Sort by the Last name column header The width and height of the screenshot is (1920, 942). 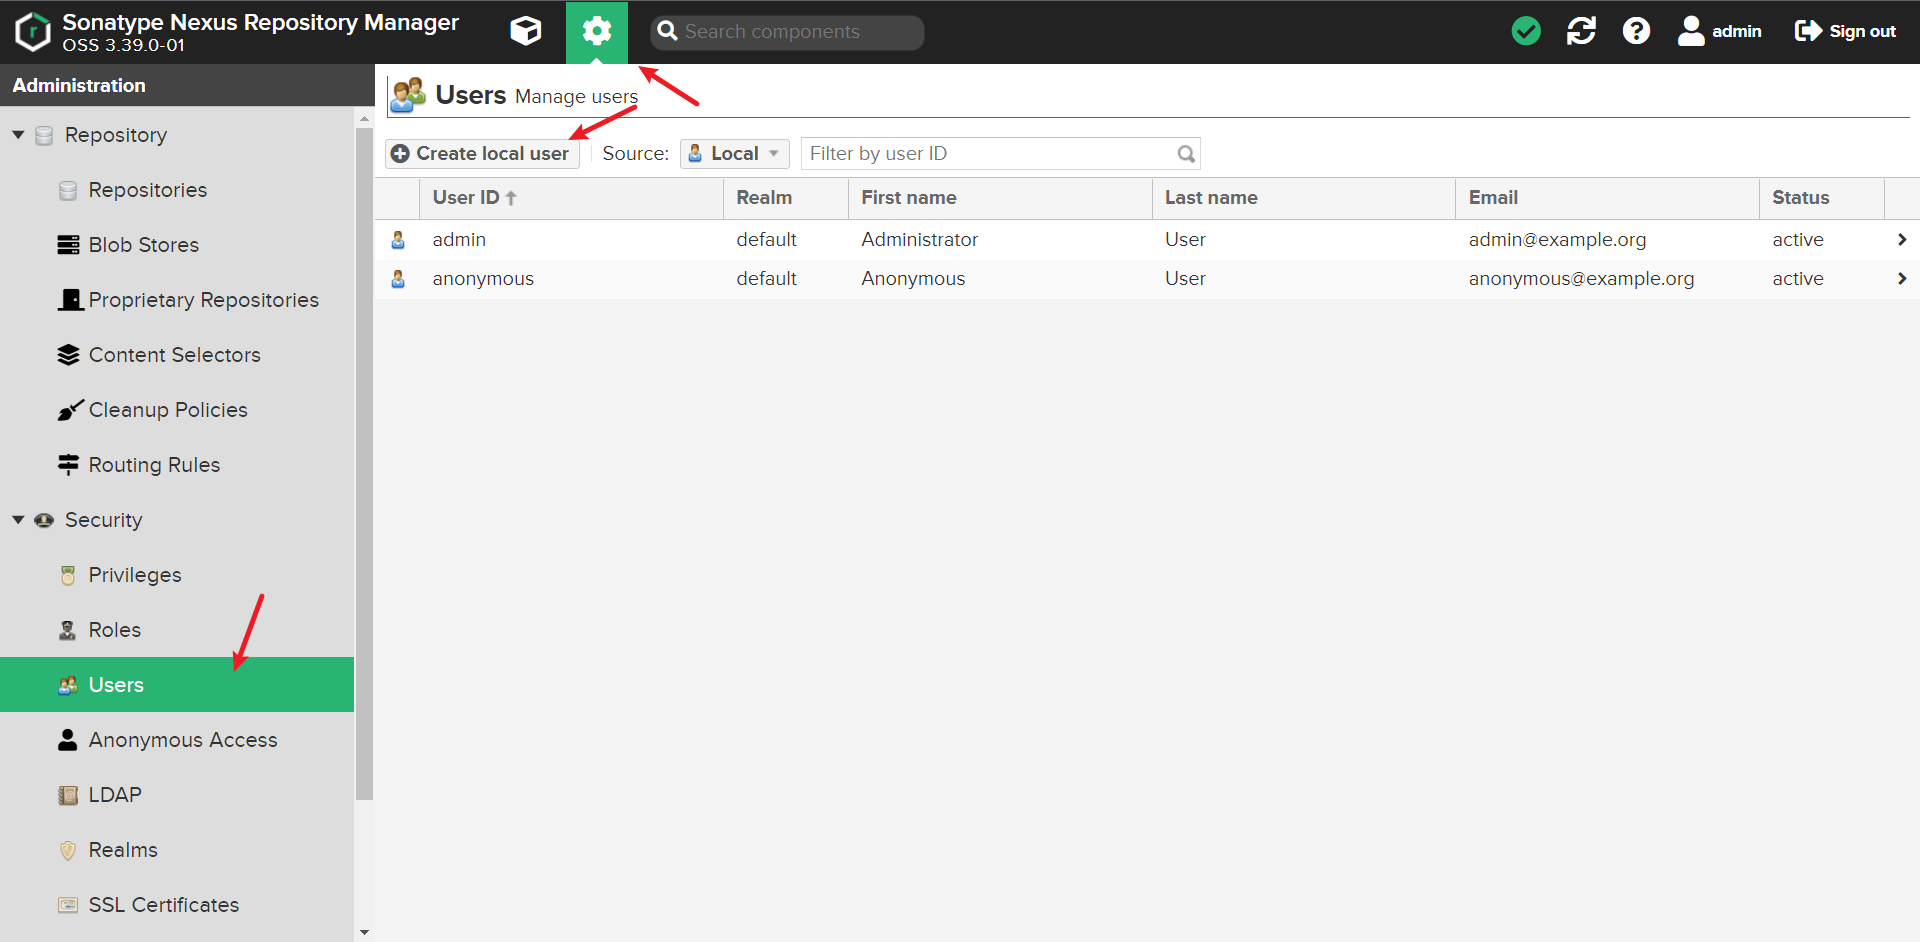1304,198
